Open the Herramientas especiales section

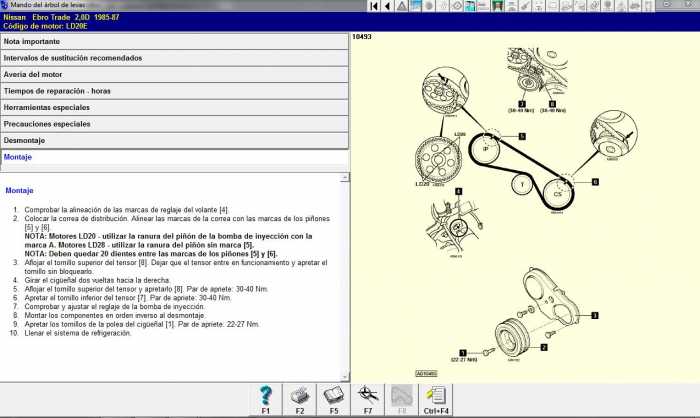coord(174,107)
